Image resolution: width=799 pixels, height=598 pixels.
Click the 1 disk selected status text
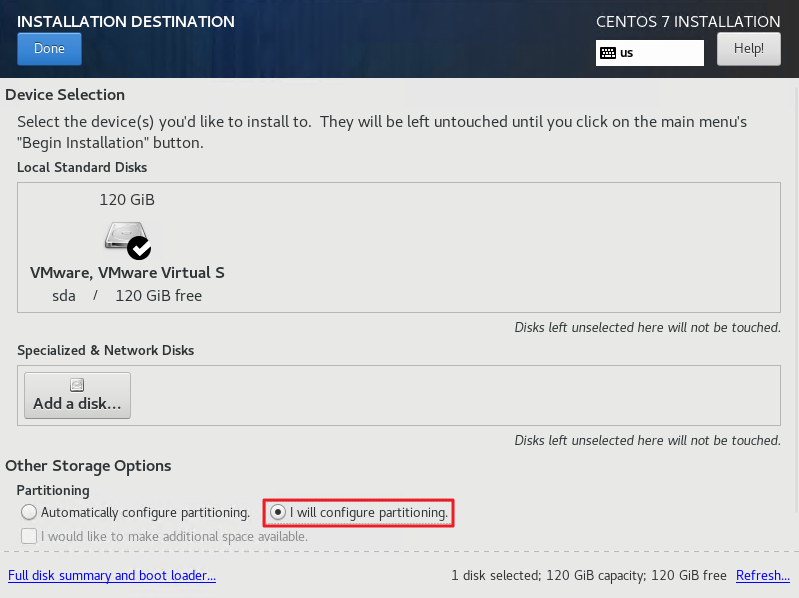pyautogui.click(x=589, y=576)
